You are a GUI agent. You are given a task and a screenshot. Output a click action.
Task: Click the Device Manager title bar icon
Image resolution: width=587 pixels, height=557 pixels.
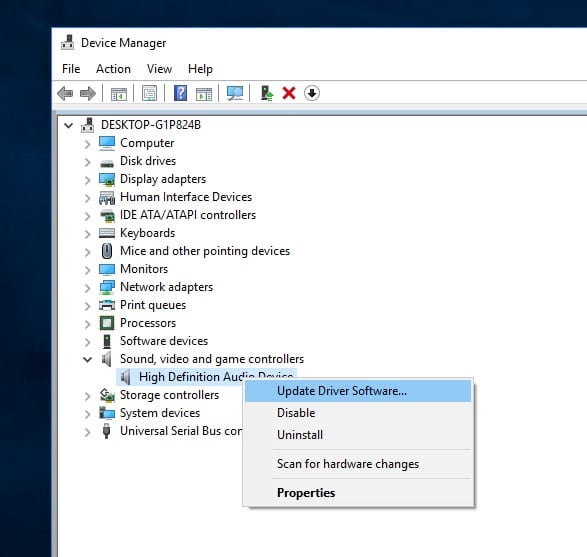point(68,42)
